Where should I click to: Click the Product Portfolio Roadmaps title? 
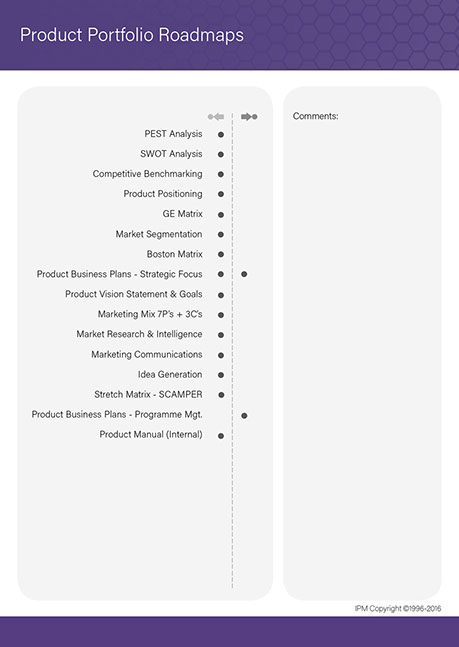click(132, 35)
